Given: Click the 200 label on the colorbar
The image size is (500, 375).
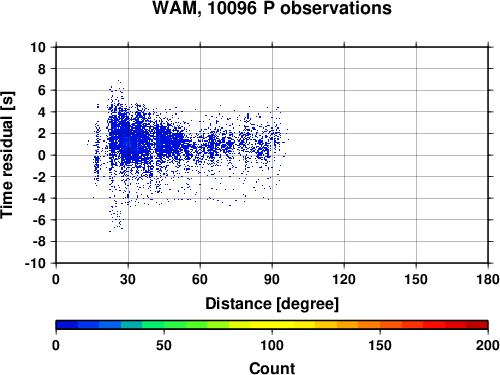Looking at the screenshot, I should [487, 345].
